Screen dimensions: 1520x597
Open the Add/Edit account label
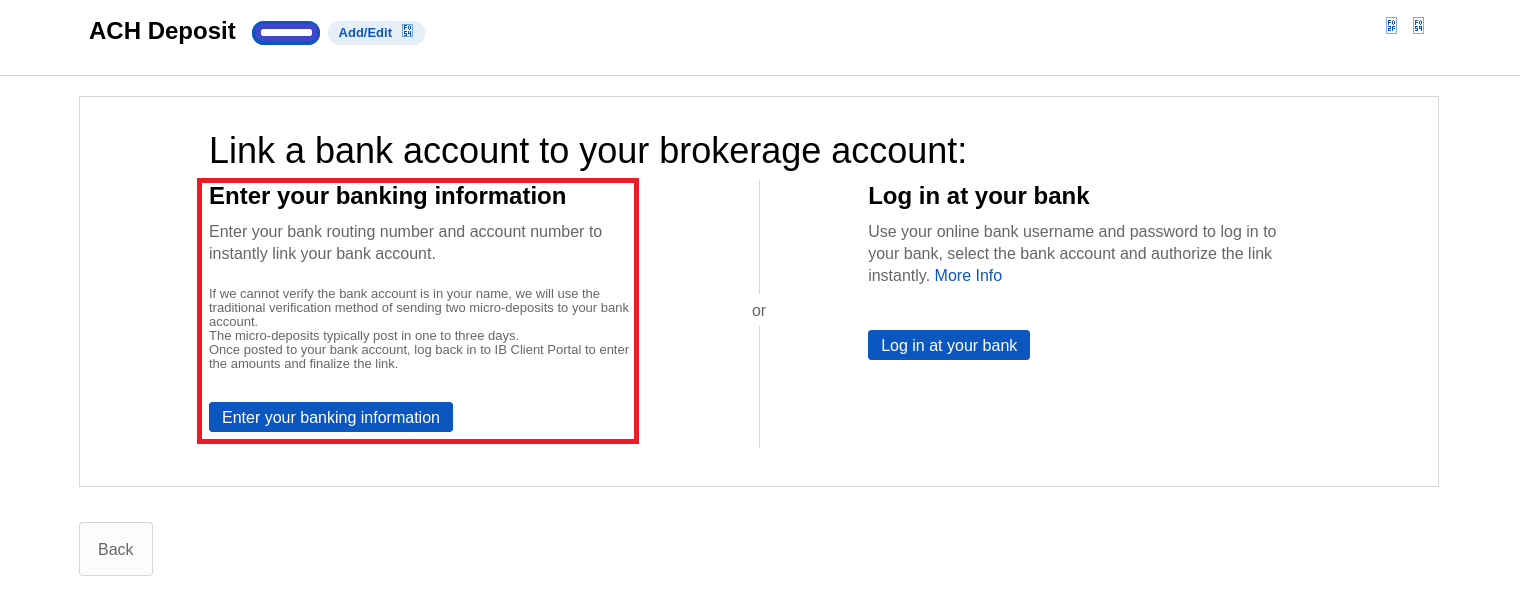[x=365, y=32]
